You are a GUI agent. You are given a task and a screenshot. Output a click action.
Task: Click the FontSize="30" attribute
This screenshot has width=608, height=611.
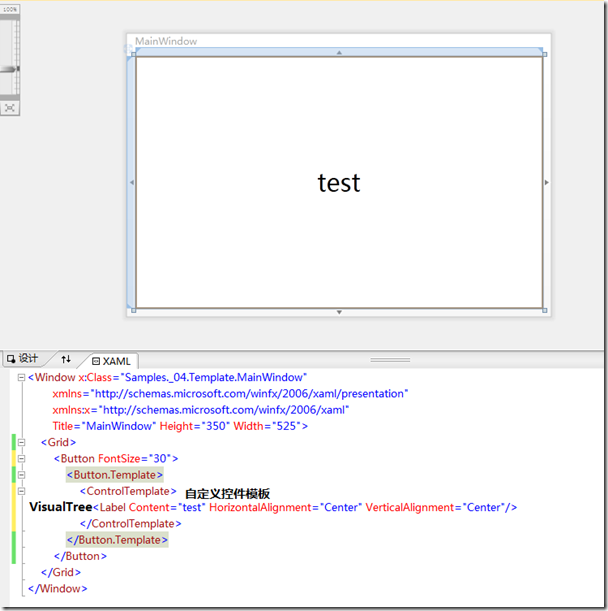[x=136, y=459]
